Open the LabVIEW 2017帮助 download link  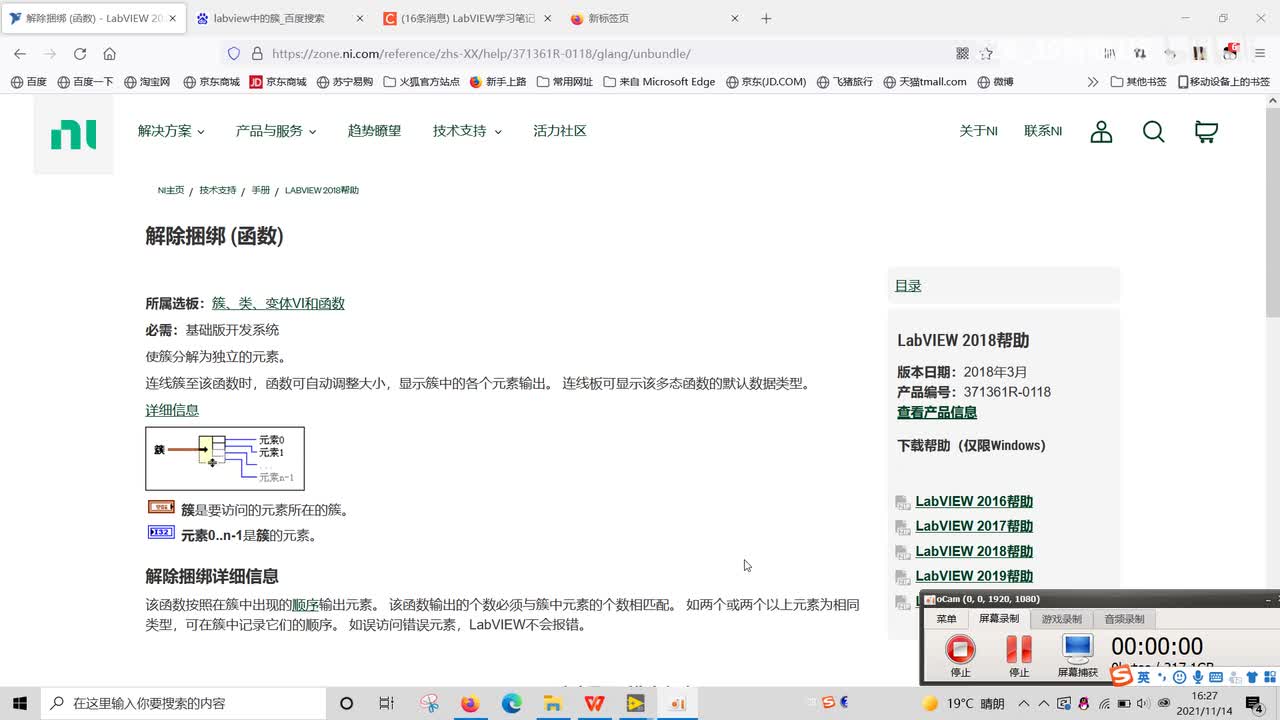click(x=974, y=526)
